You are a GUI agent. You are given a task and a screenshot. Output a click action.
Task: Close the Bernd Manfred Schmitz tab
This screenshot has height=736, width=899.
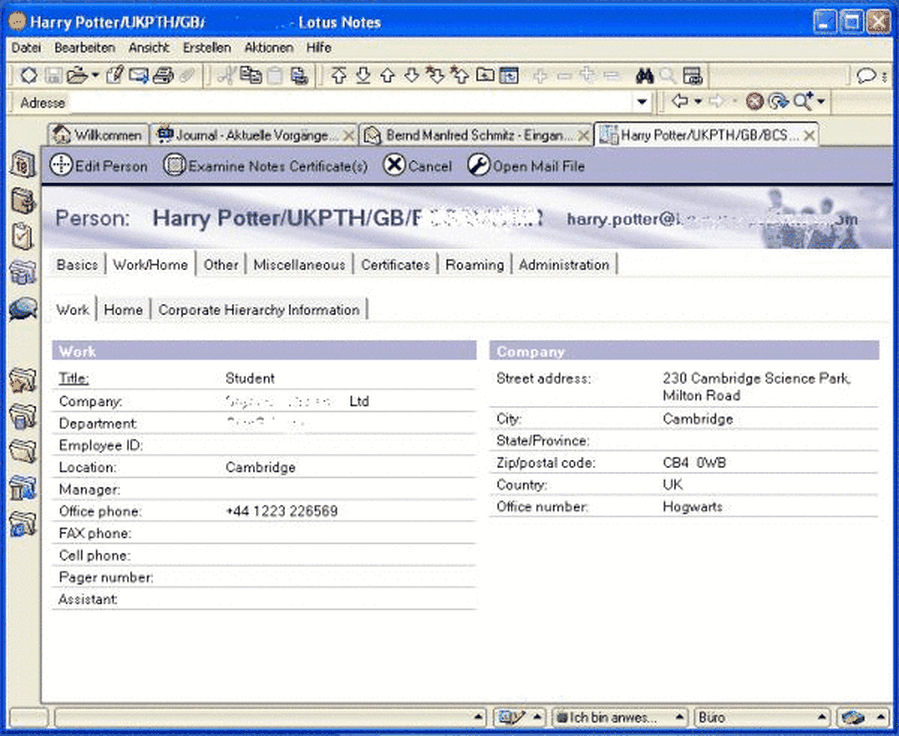click(x=583, y=136)
